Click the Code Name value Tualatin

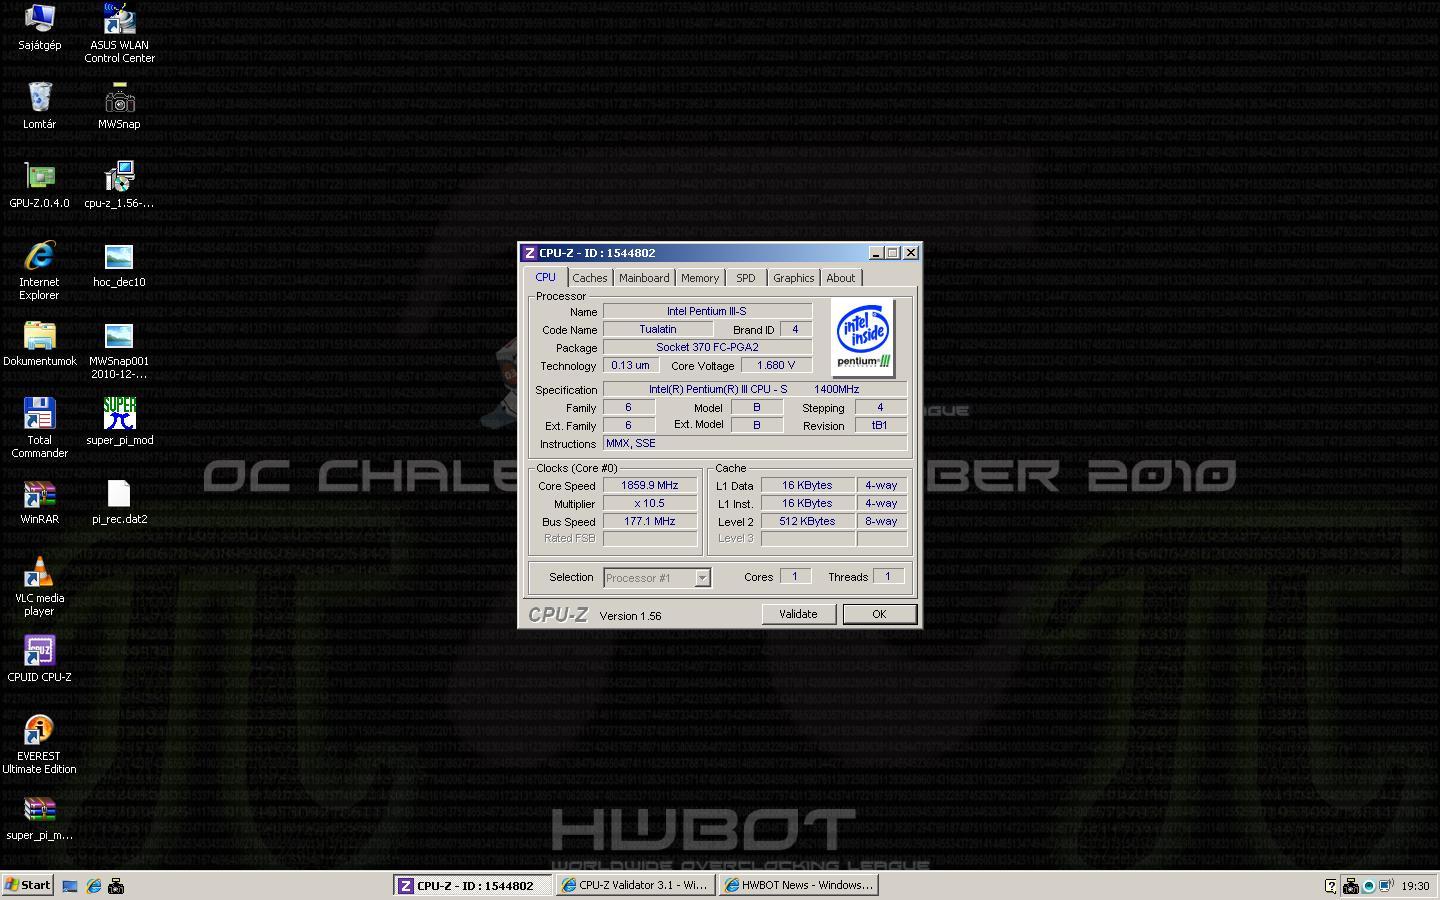point(658,329)
